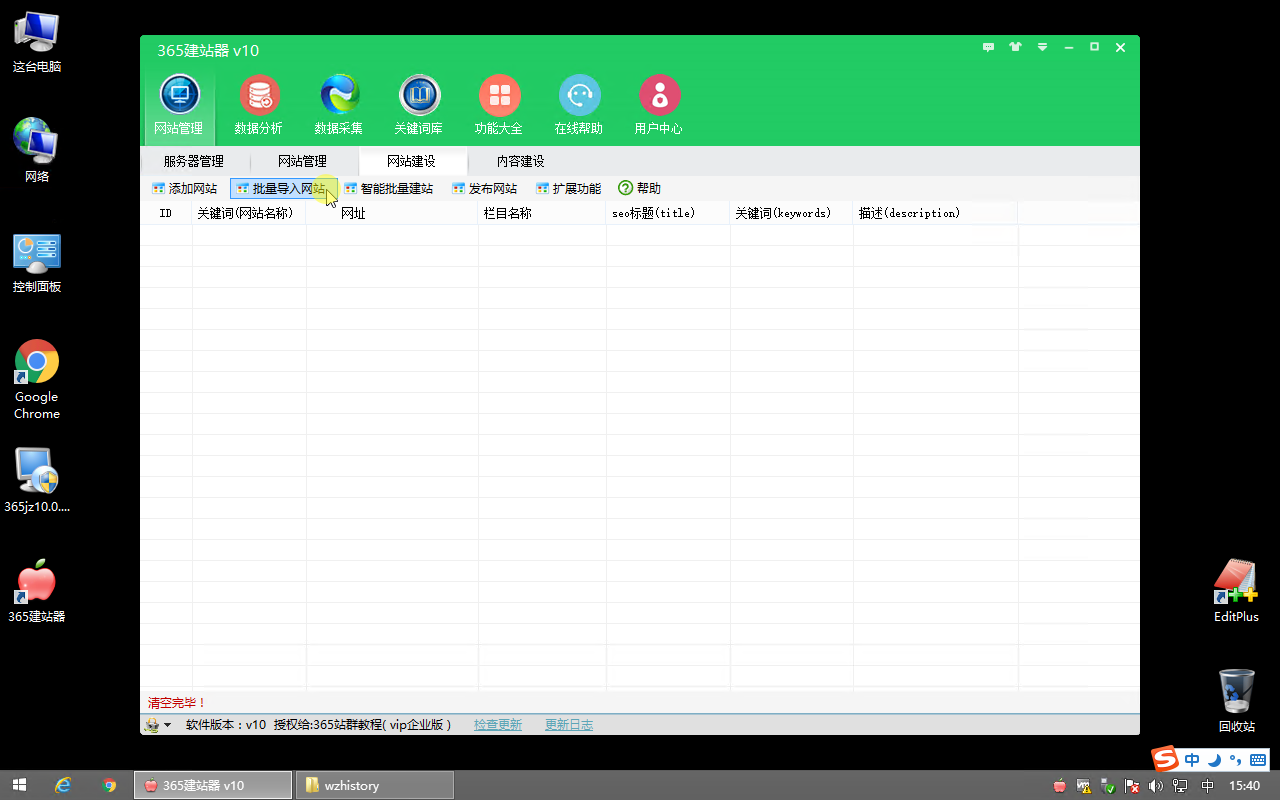Click the taskbar 中 language indicator
Screen dimensions: 1280x800
tap(1207, 786)
